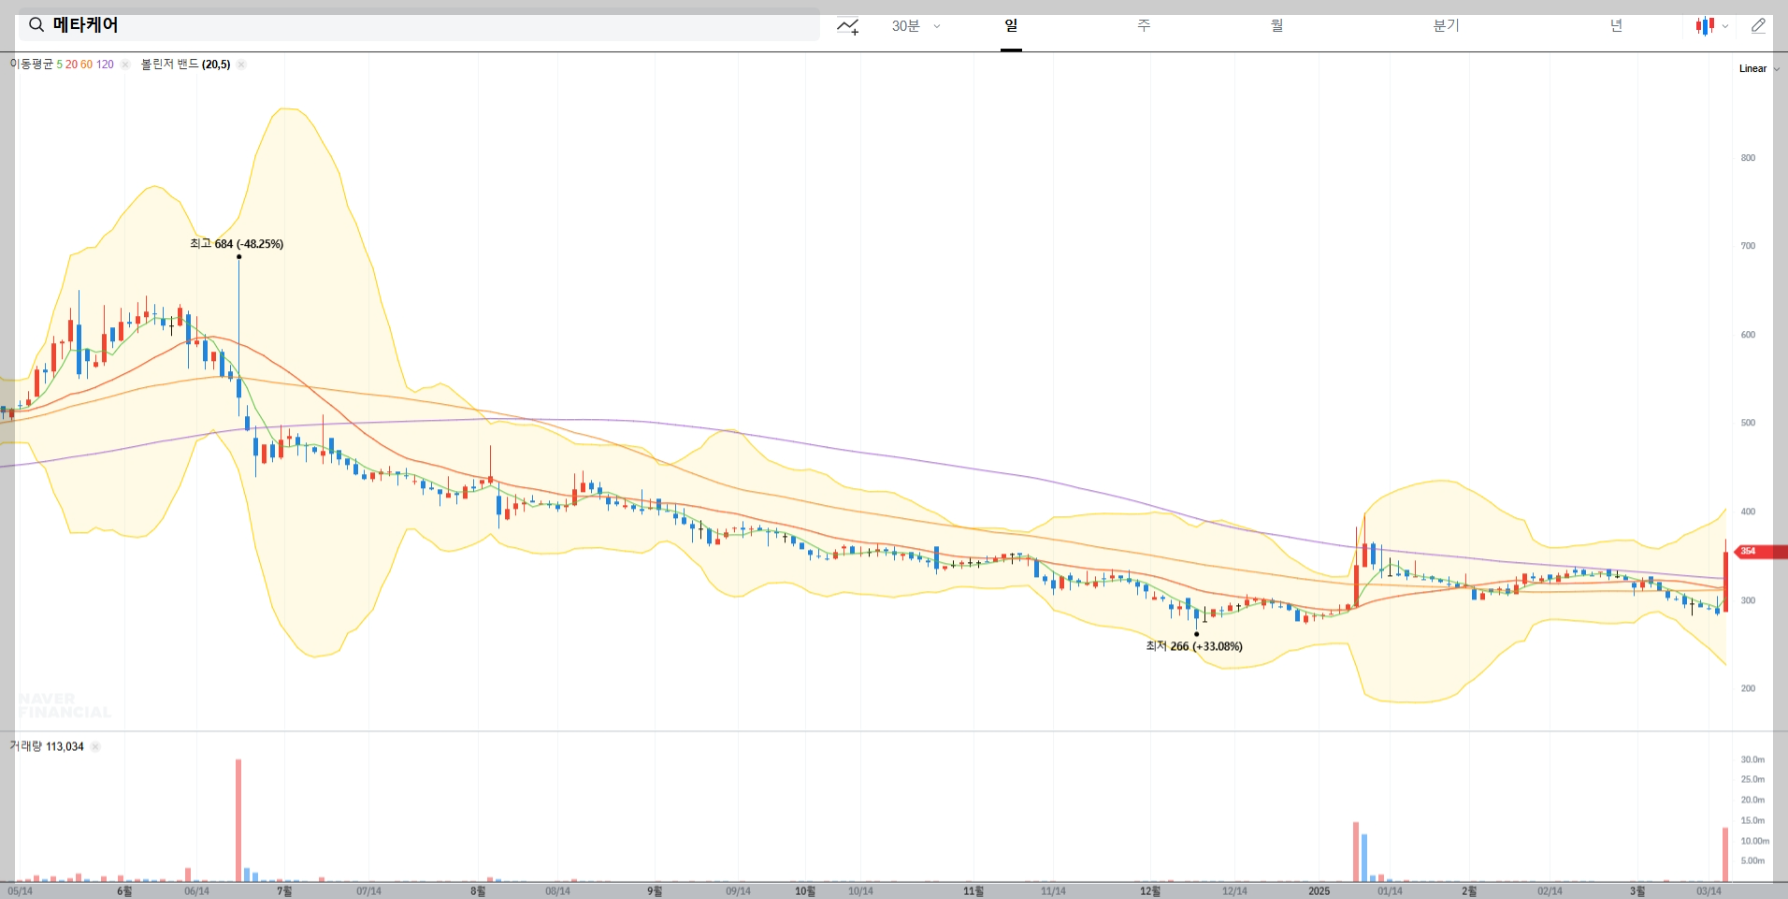This screenshot has width=1788, height=899.
Task: Open the add indicator chart icon
Action: [x=848, y=26]
